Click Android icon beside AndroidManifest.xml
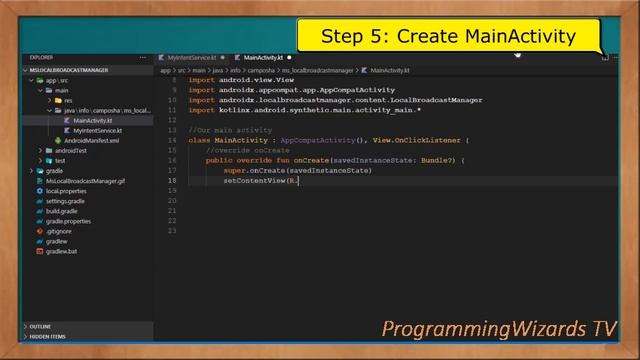The height and width of the screenshot is (360, 640). tap(58, 140)
